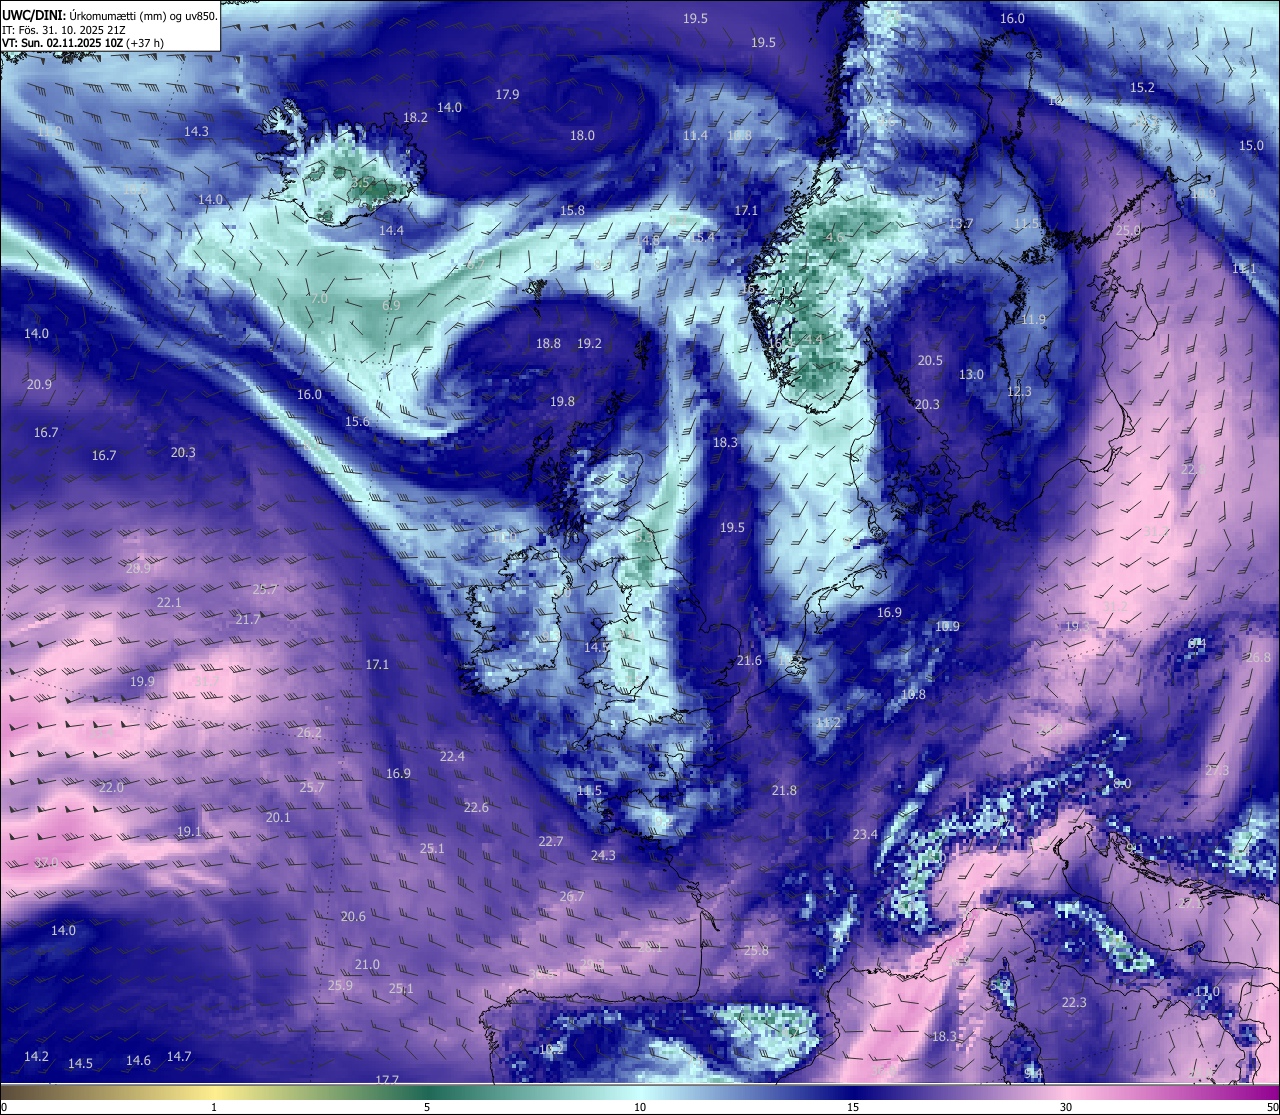The image size is (1280, 1115).
Task: Click the 22.4 value label
Action: click(452, 757)
